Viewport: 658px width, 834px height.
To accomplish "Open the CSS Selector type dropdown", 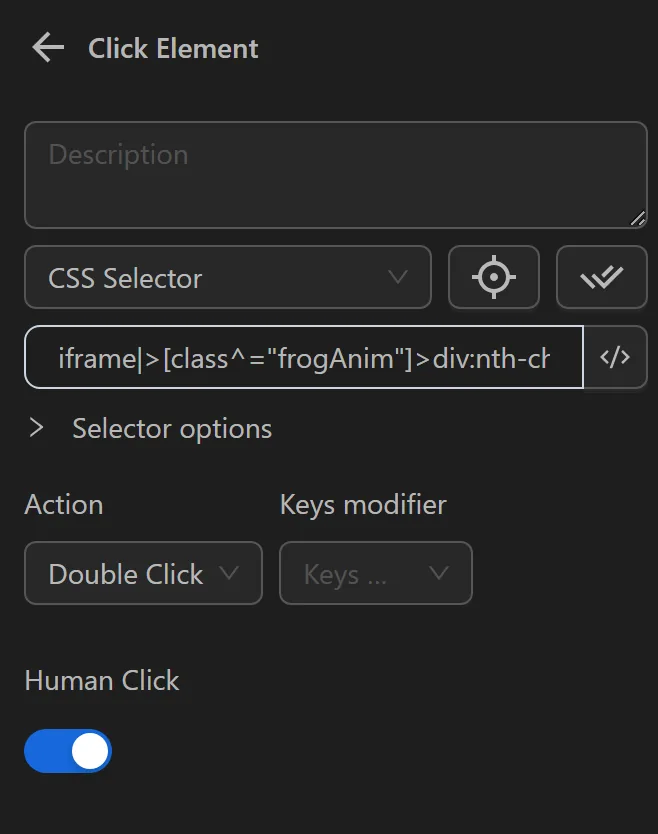I will 227,278.
